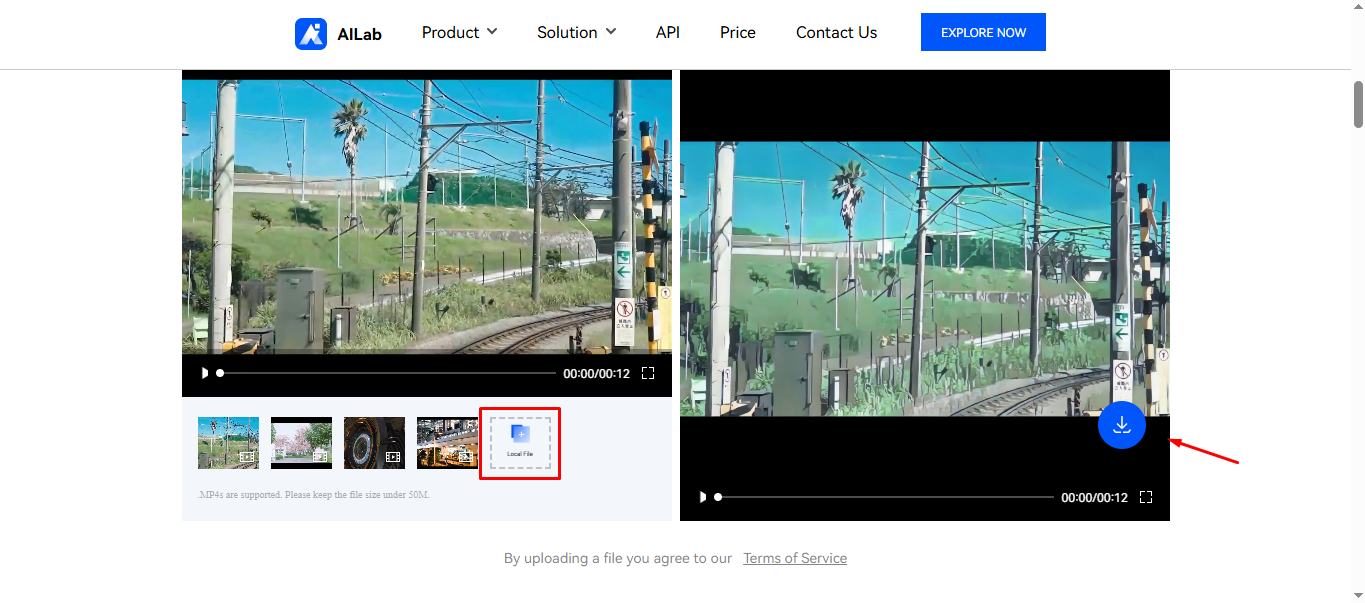Click the blue download icon on result video
Image resolution: width=1365 pixels, height=603 pixels.
click(1121, 425)
